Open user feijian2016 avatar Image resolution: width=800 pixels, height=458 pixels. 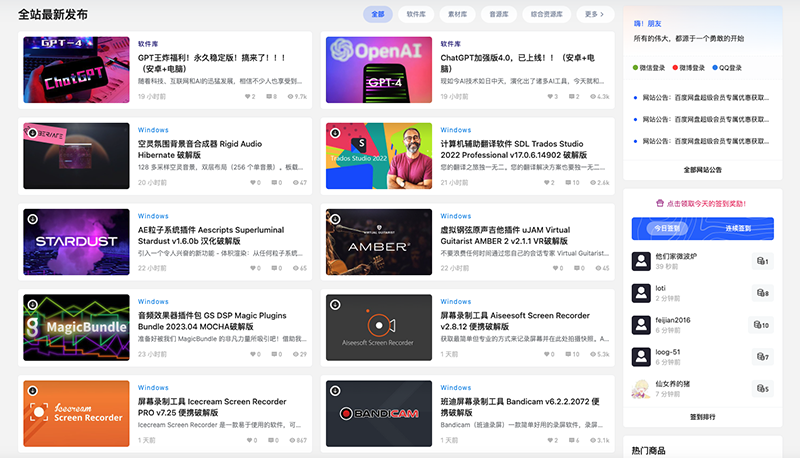tap(641, 325)
